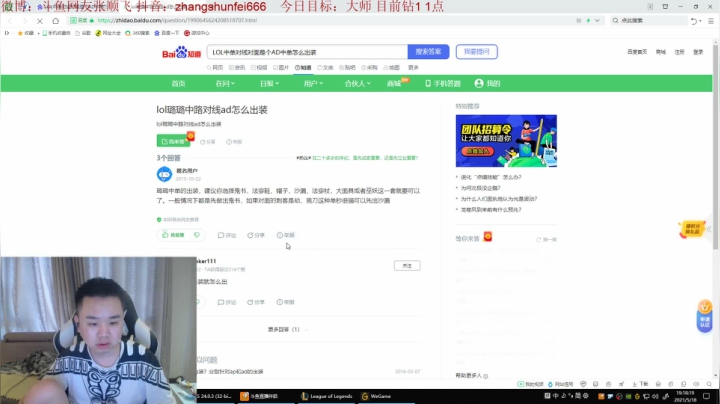Report the first answer
Image resolution: width=720 pixels, height=404 pixels.
(286, 235)
